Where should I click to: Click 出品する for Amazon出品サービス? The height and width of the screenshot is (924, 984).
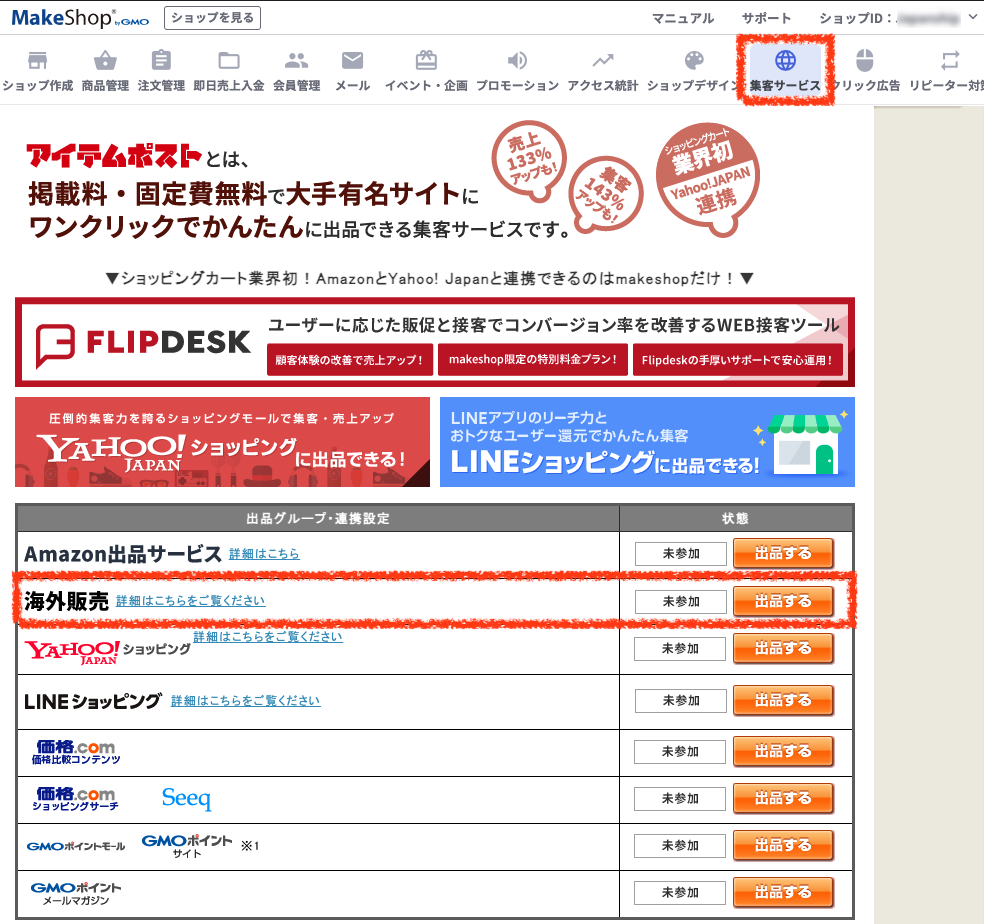coord(783,553)
